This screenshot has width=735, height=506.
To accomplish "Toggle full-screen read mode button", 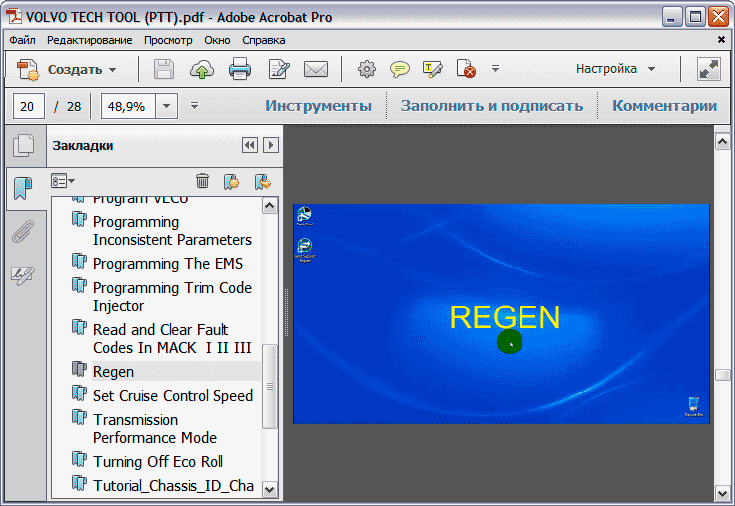I will (x=708, y=69).
